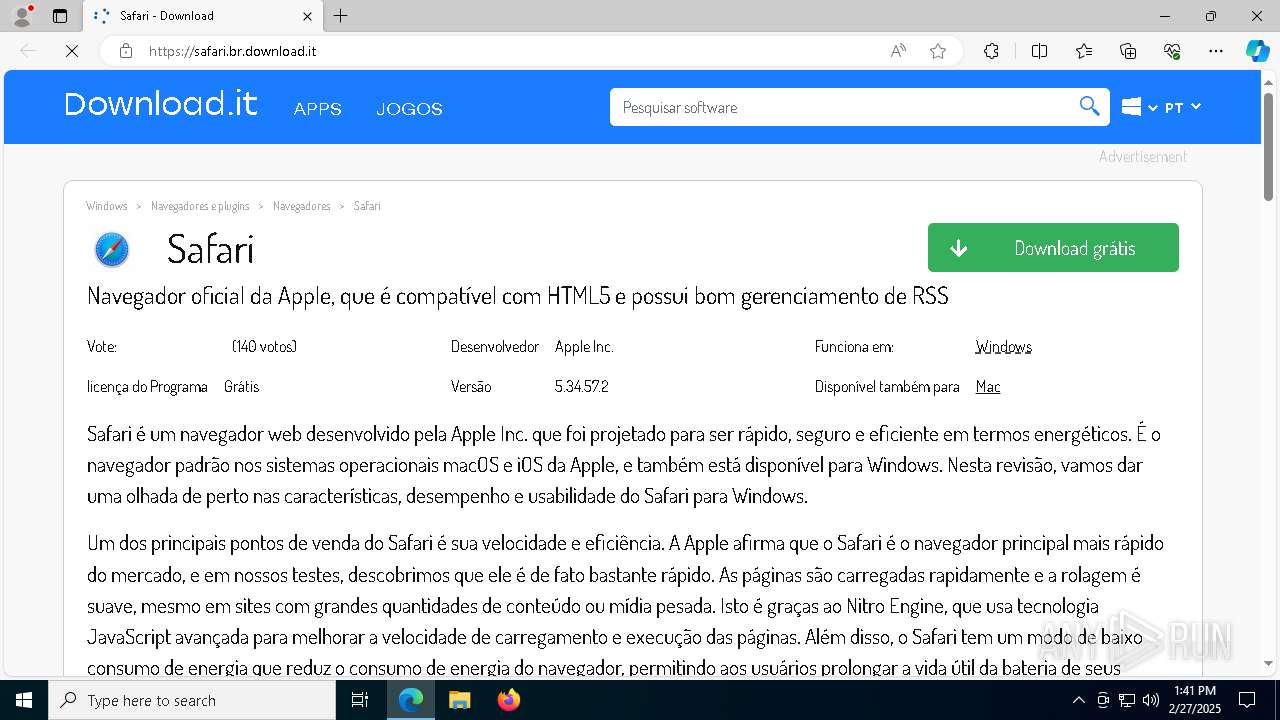
Task: Open the Navegadores e plugins breadcrumb
Action: (x=200, y=206)
